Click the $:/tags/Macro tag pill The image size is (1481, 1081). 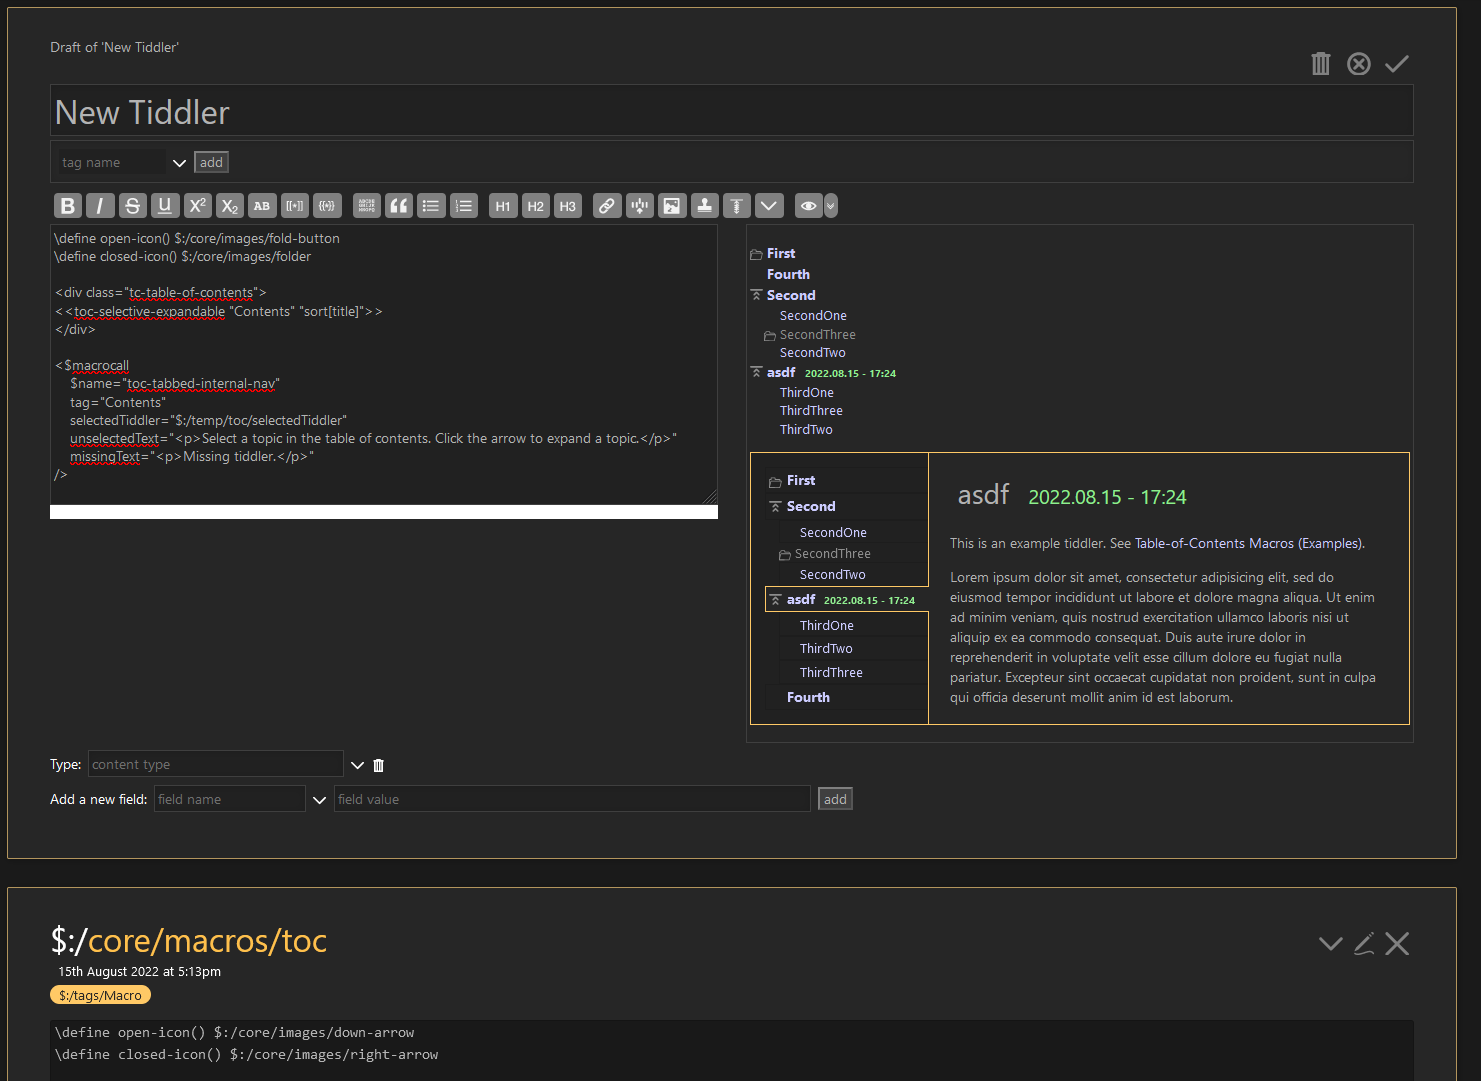[x=100, y=995]
